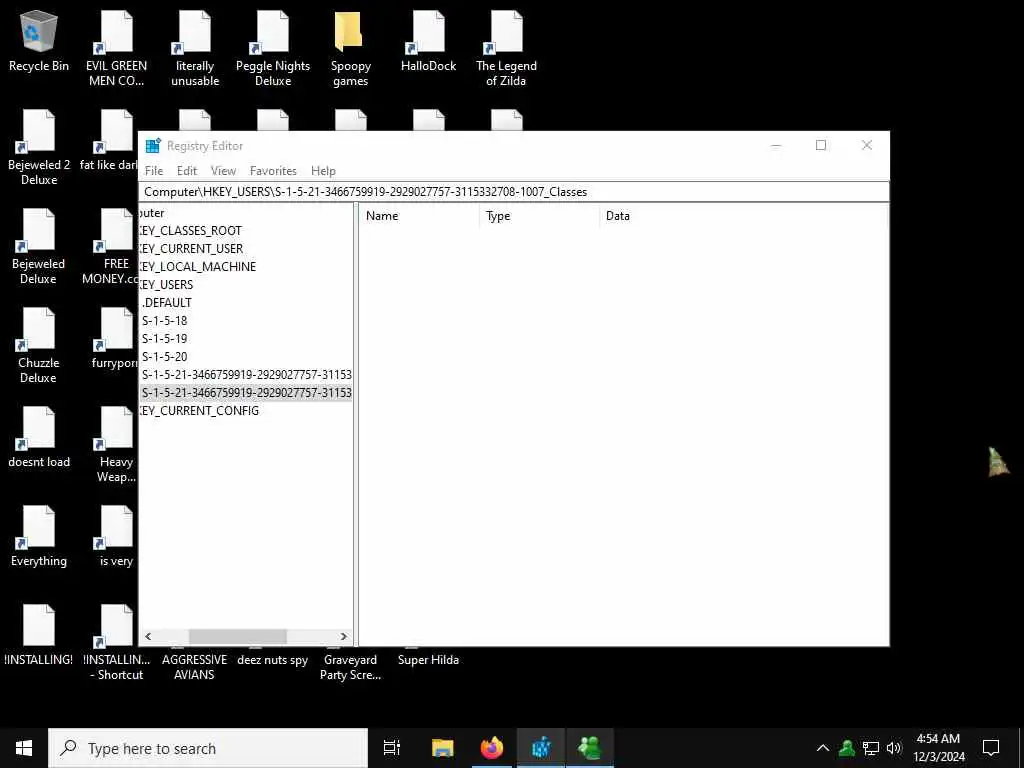This screenshot has width=1024, height=768.
Task: Click the green person system tray icon
Action: pyautogui.click(x=847, y=748)
